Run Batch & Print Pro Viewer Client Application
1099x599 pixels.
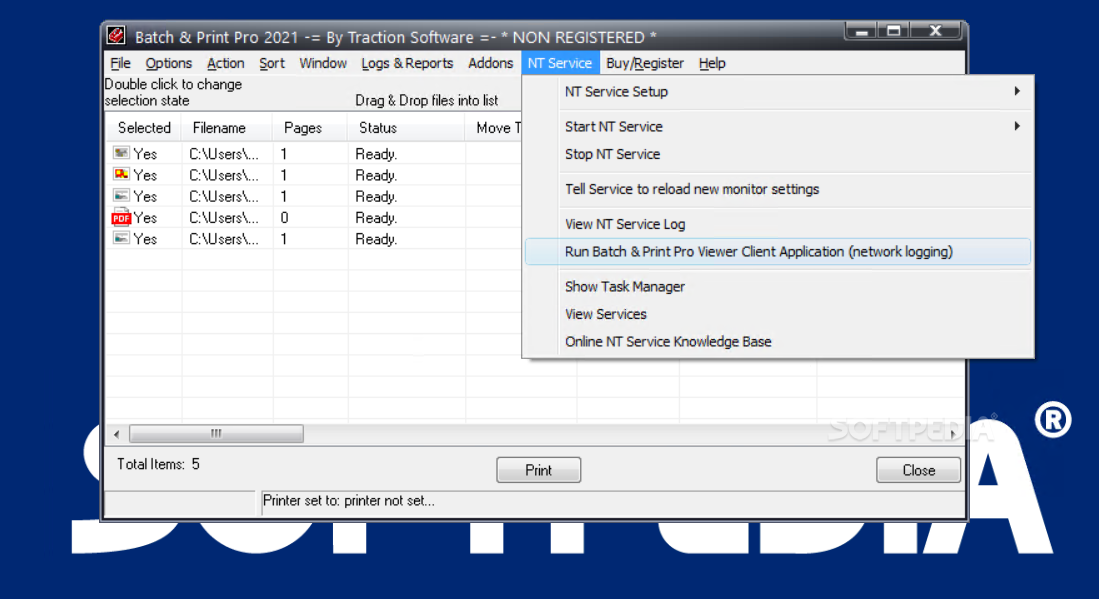(x=778, y=252)
